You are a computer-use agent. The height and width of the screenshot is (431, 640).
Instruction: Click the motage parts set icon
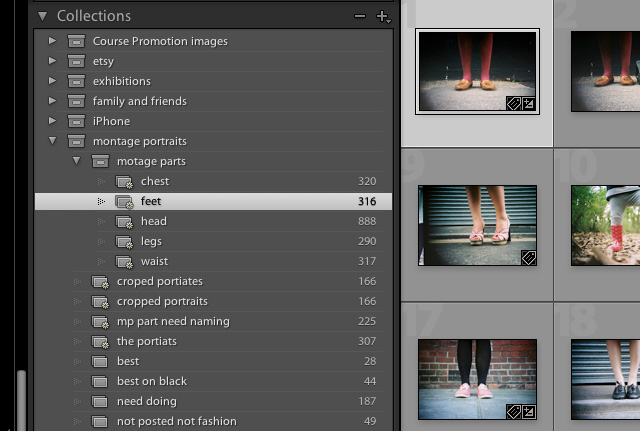pyautogui.click(x=100, y=161)
